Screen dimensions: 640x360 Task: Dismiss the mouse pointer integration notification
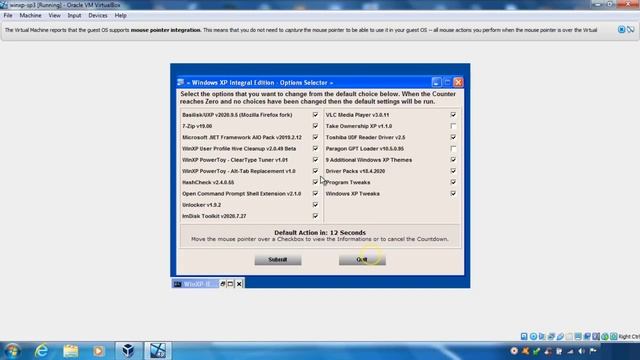621,29
